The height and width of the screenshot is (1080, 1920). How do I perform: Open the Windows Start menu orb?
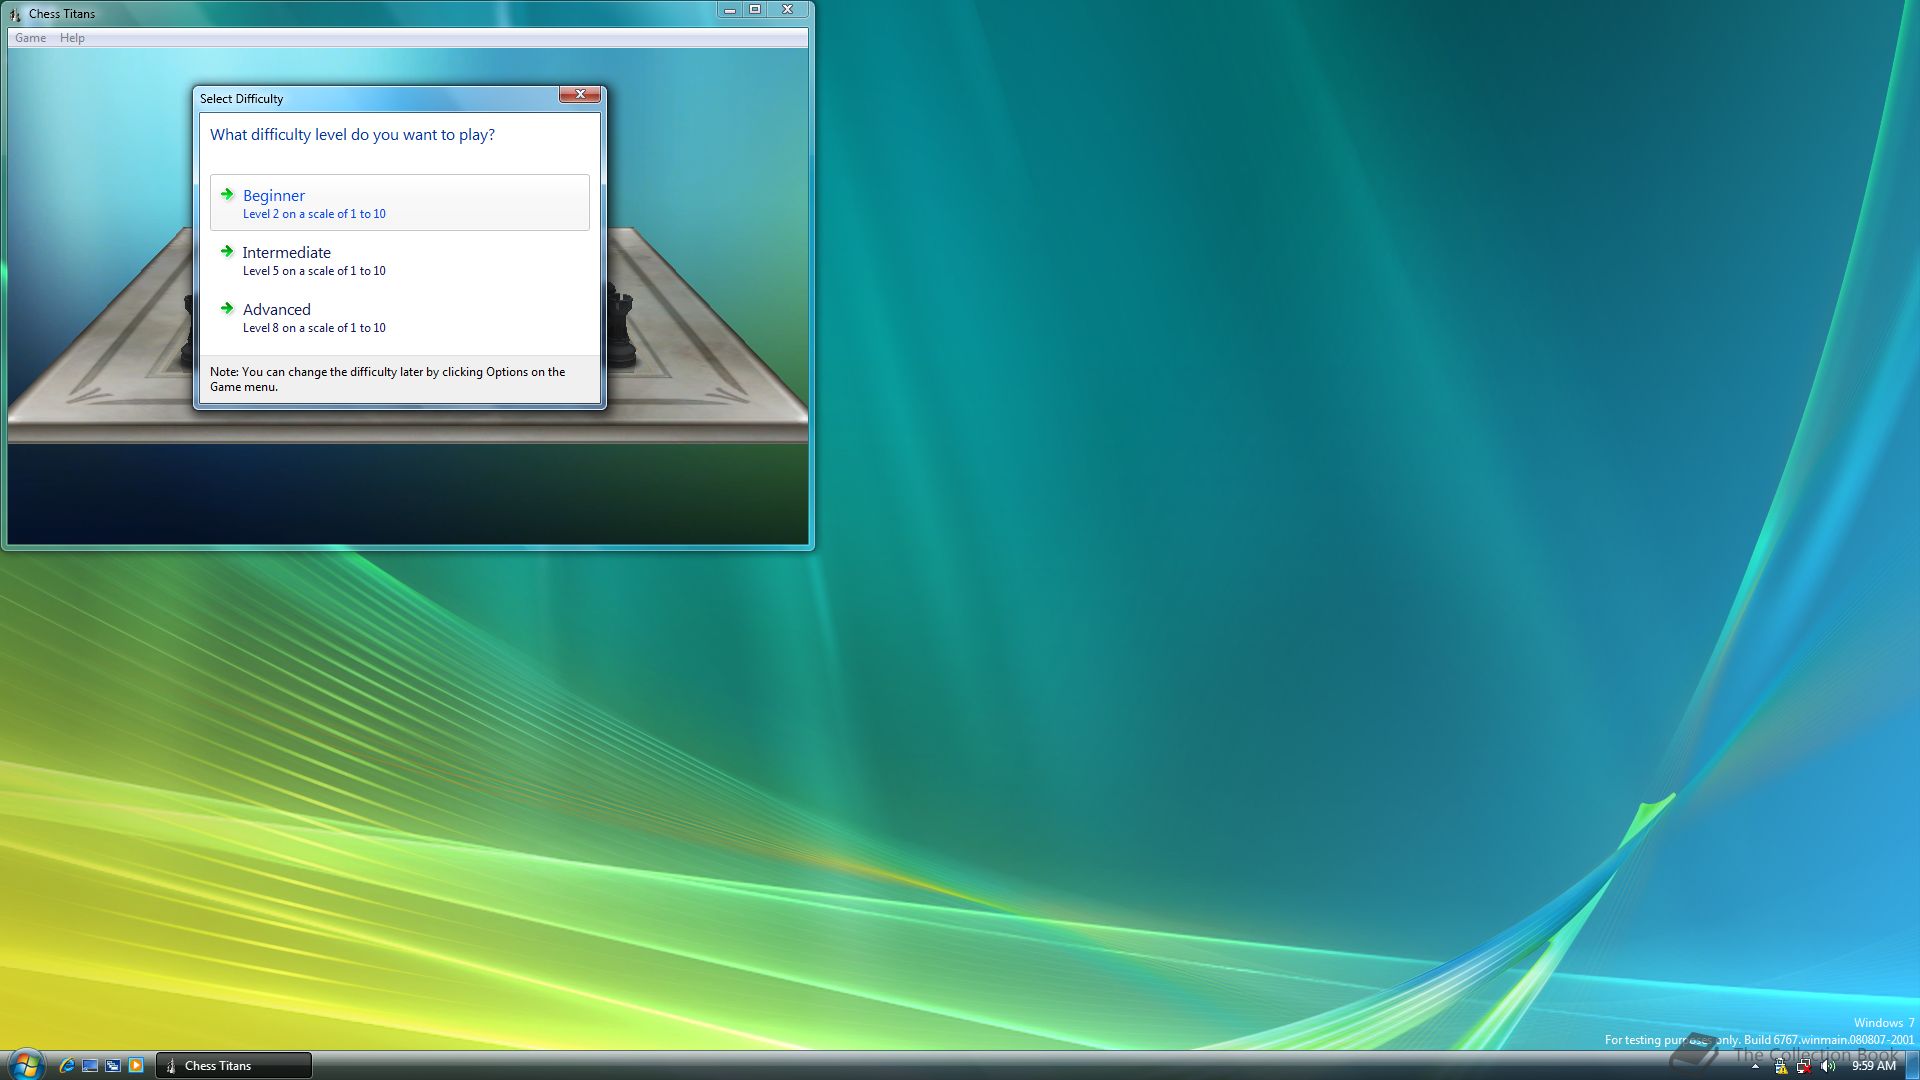point(25,1065)
